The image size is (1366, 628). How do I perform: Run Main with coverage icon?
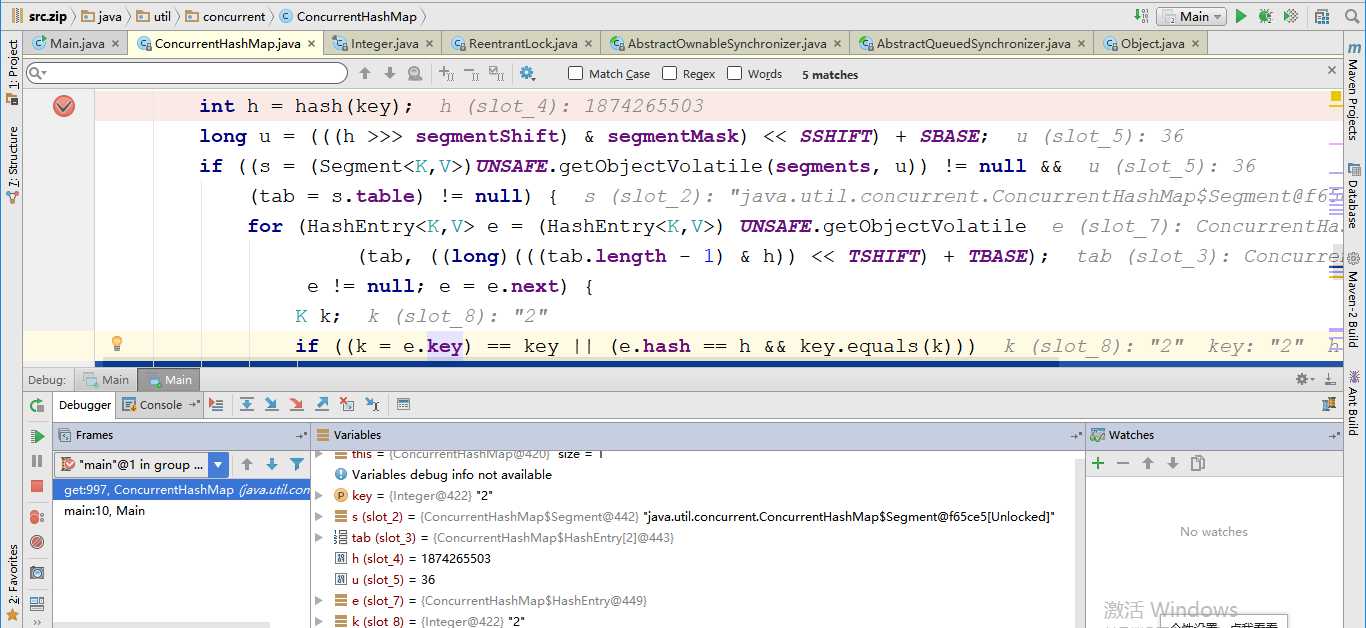[1291, 16]
